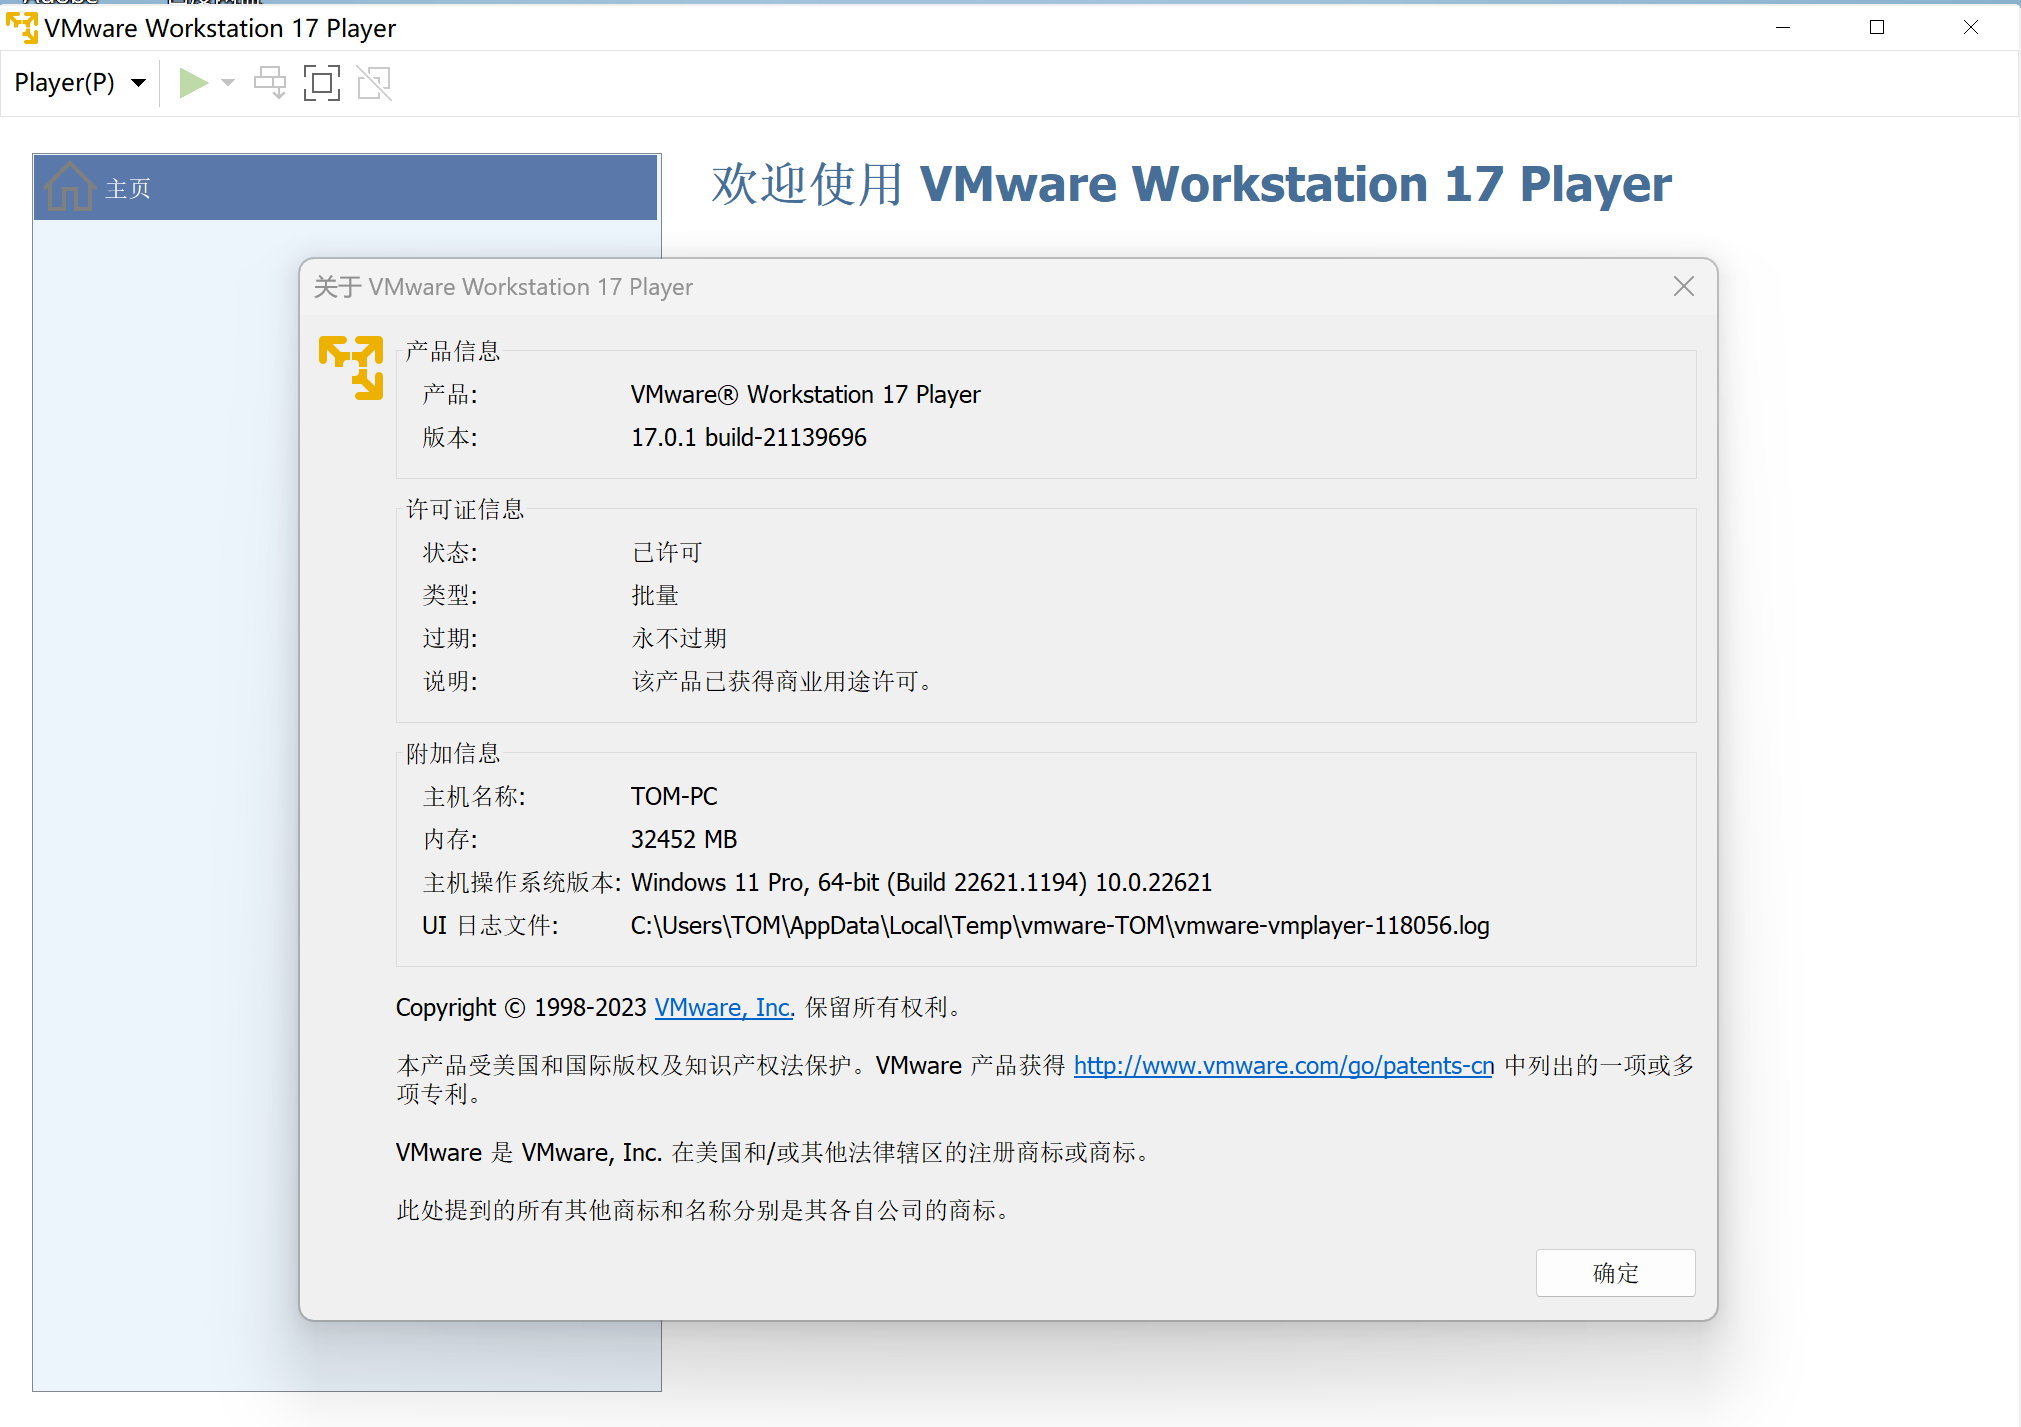Click Send Ctrl+Alt+Del toolbar icon
This screenshot has height=1427, width=2021.
point(270,83)
